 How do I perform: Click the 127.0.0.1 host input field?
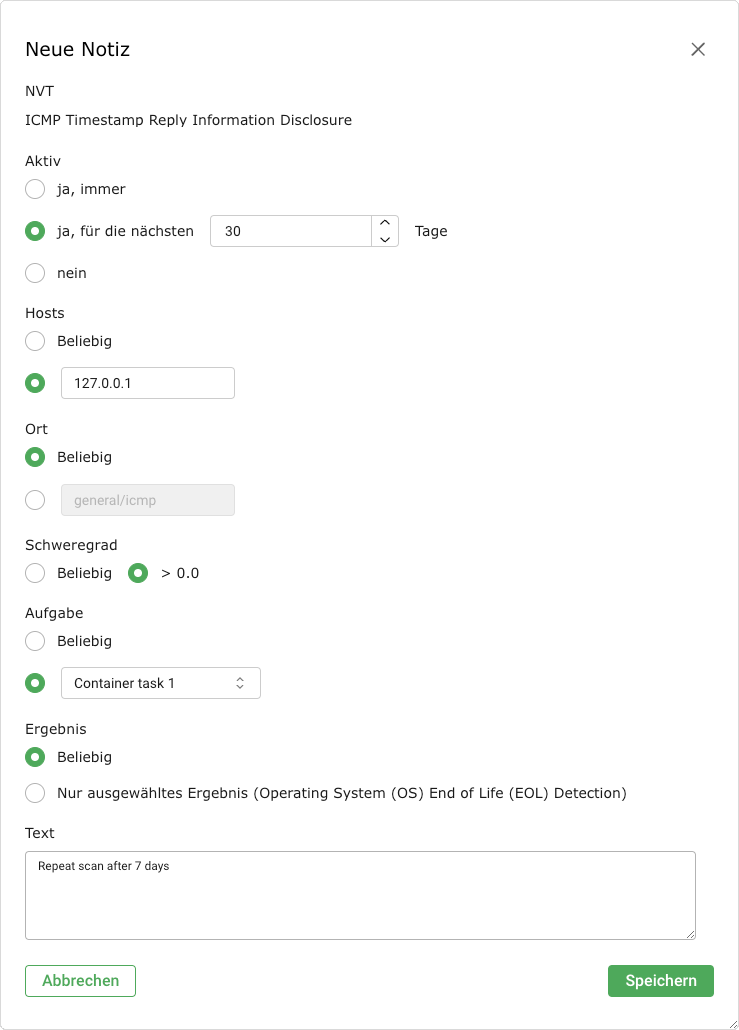148,383
